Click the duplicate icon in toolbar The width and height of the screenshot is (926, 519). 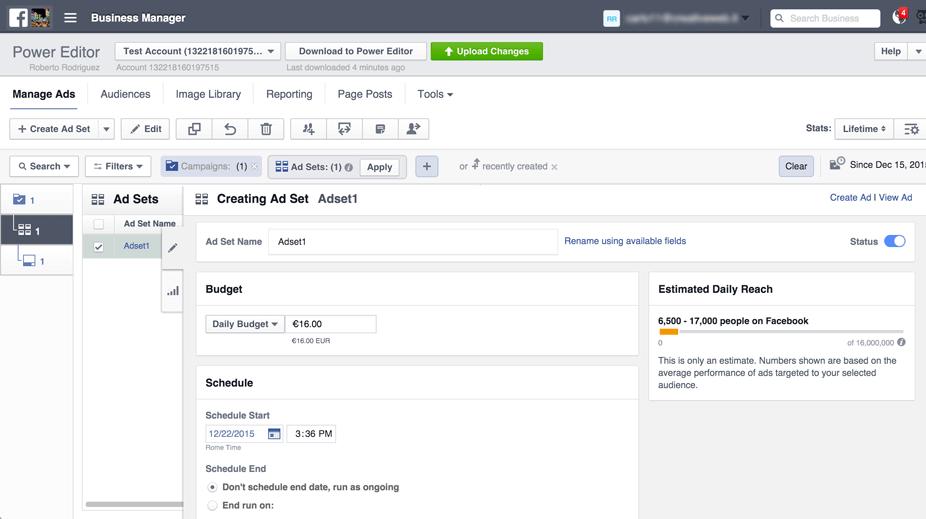(194, 129)
